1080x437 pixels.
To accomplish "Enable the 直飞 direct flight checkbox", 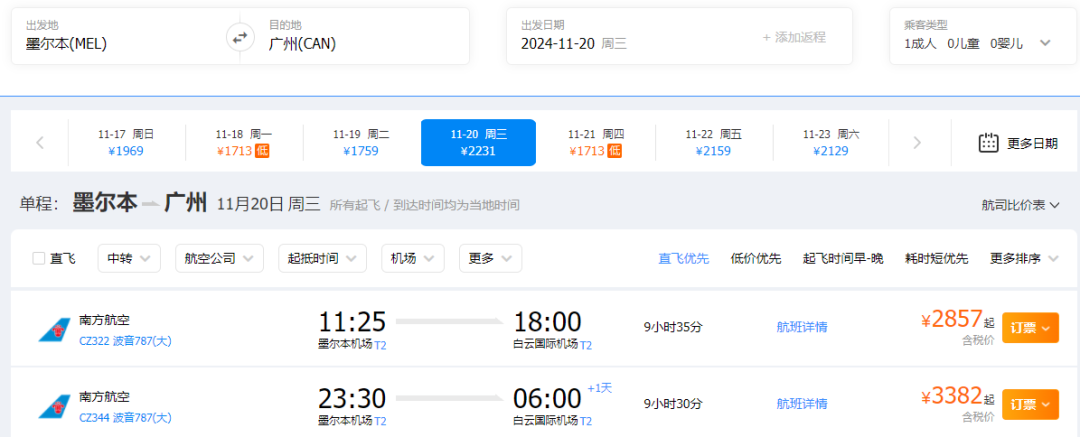I will tap(39, 258).
